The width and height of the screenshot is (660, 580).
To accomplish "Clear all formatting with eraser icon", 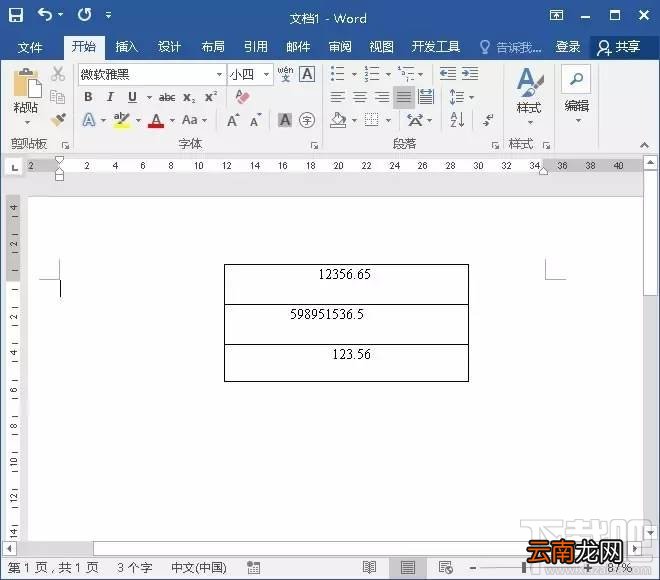I will coord(242,97).
